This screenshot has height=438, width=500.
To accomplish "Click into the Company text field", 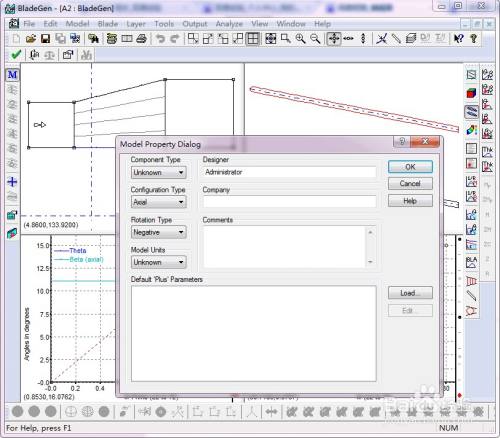I will (x=290, y=202).
